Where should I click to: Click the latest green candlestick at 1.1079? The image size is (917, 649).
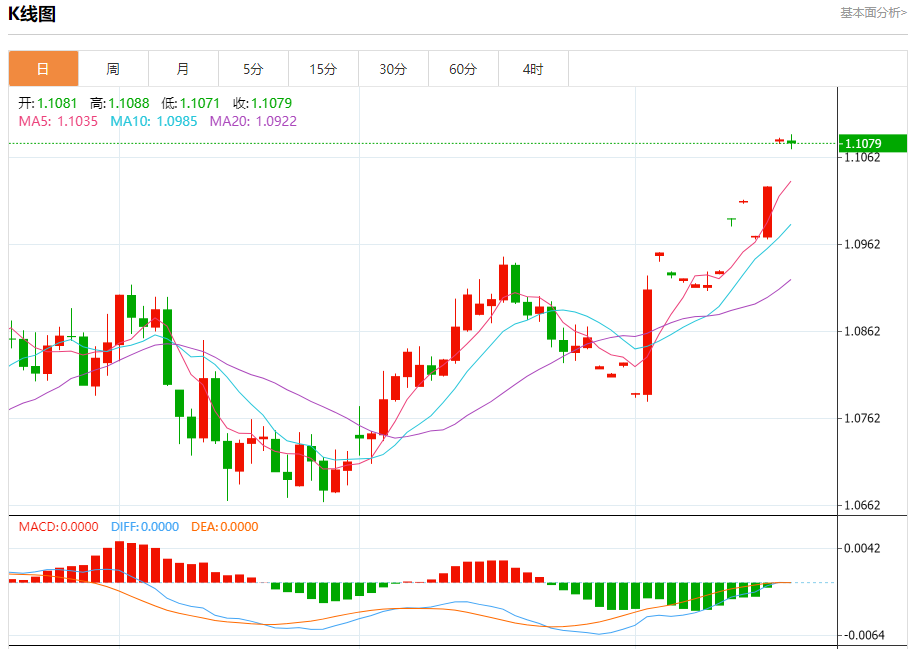[x=792, y=141]
